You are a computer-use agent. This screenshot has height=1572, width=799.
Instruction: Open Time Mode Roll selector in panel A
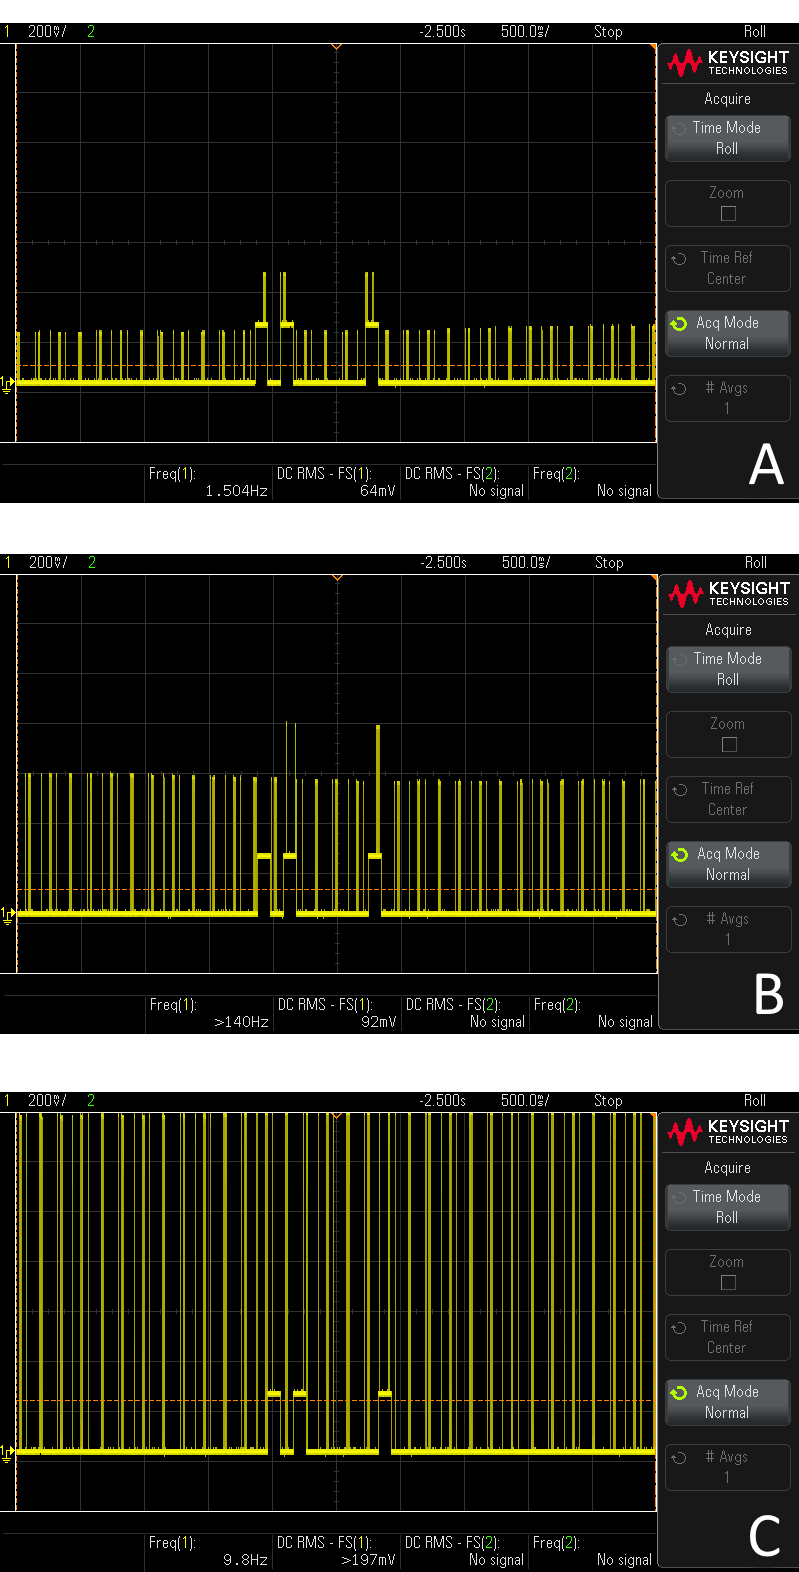point(727,138)
